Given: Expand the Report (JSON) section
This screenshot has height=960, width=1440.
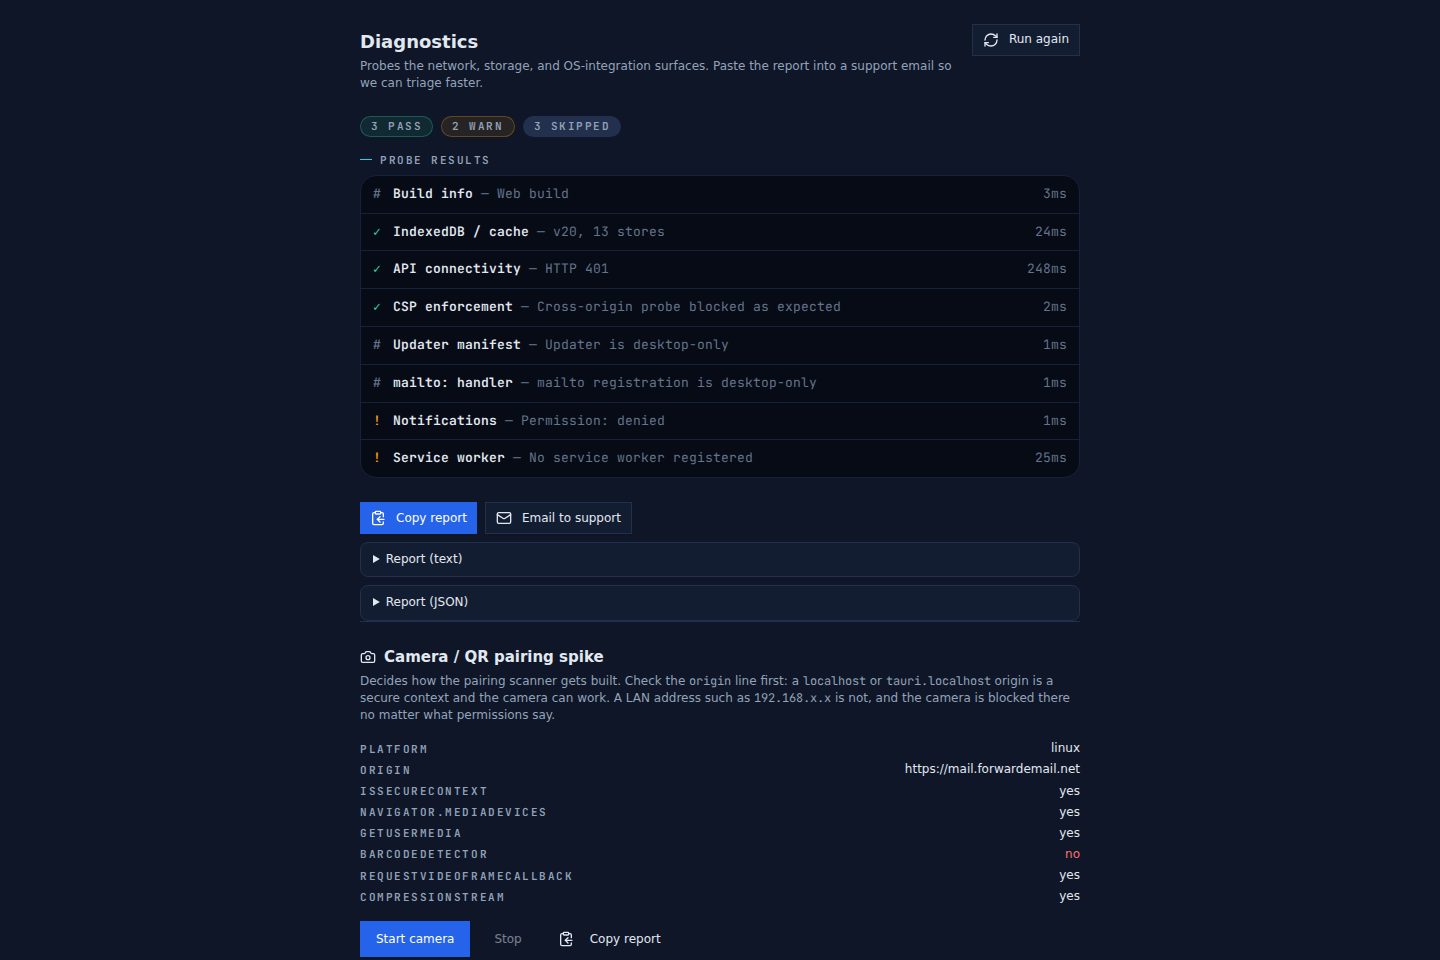Looking at the screenshot, I should 720,602.
